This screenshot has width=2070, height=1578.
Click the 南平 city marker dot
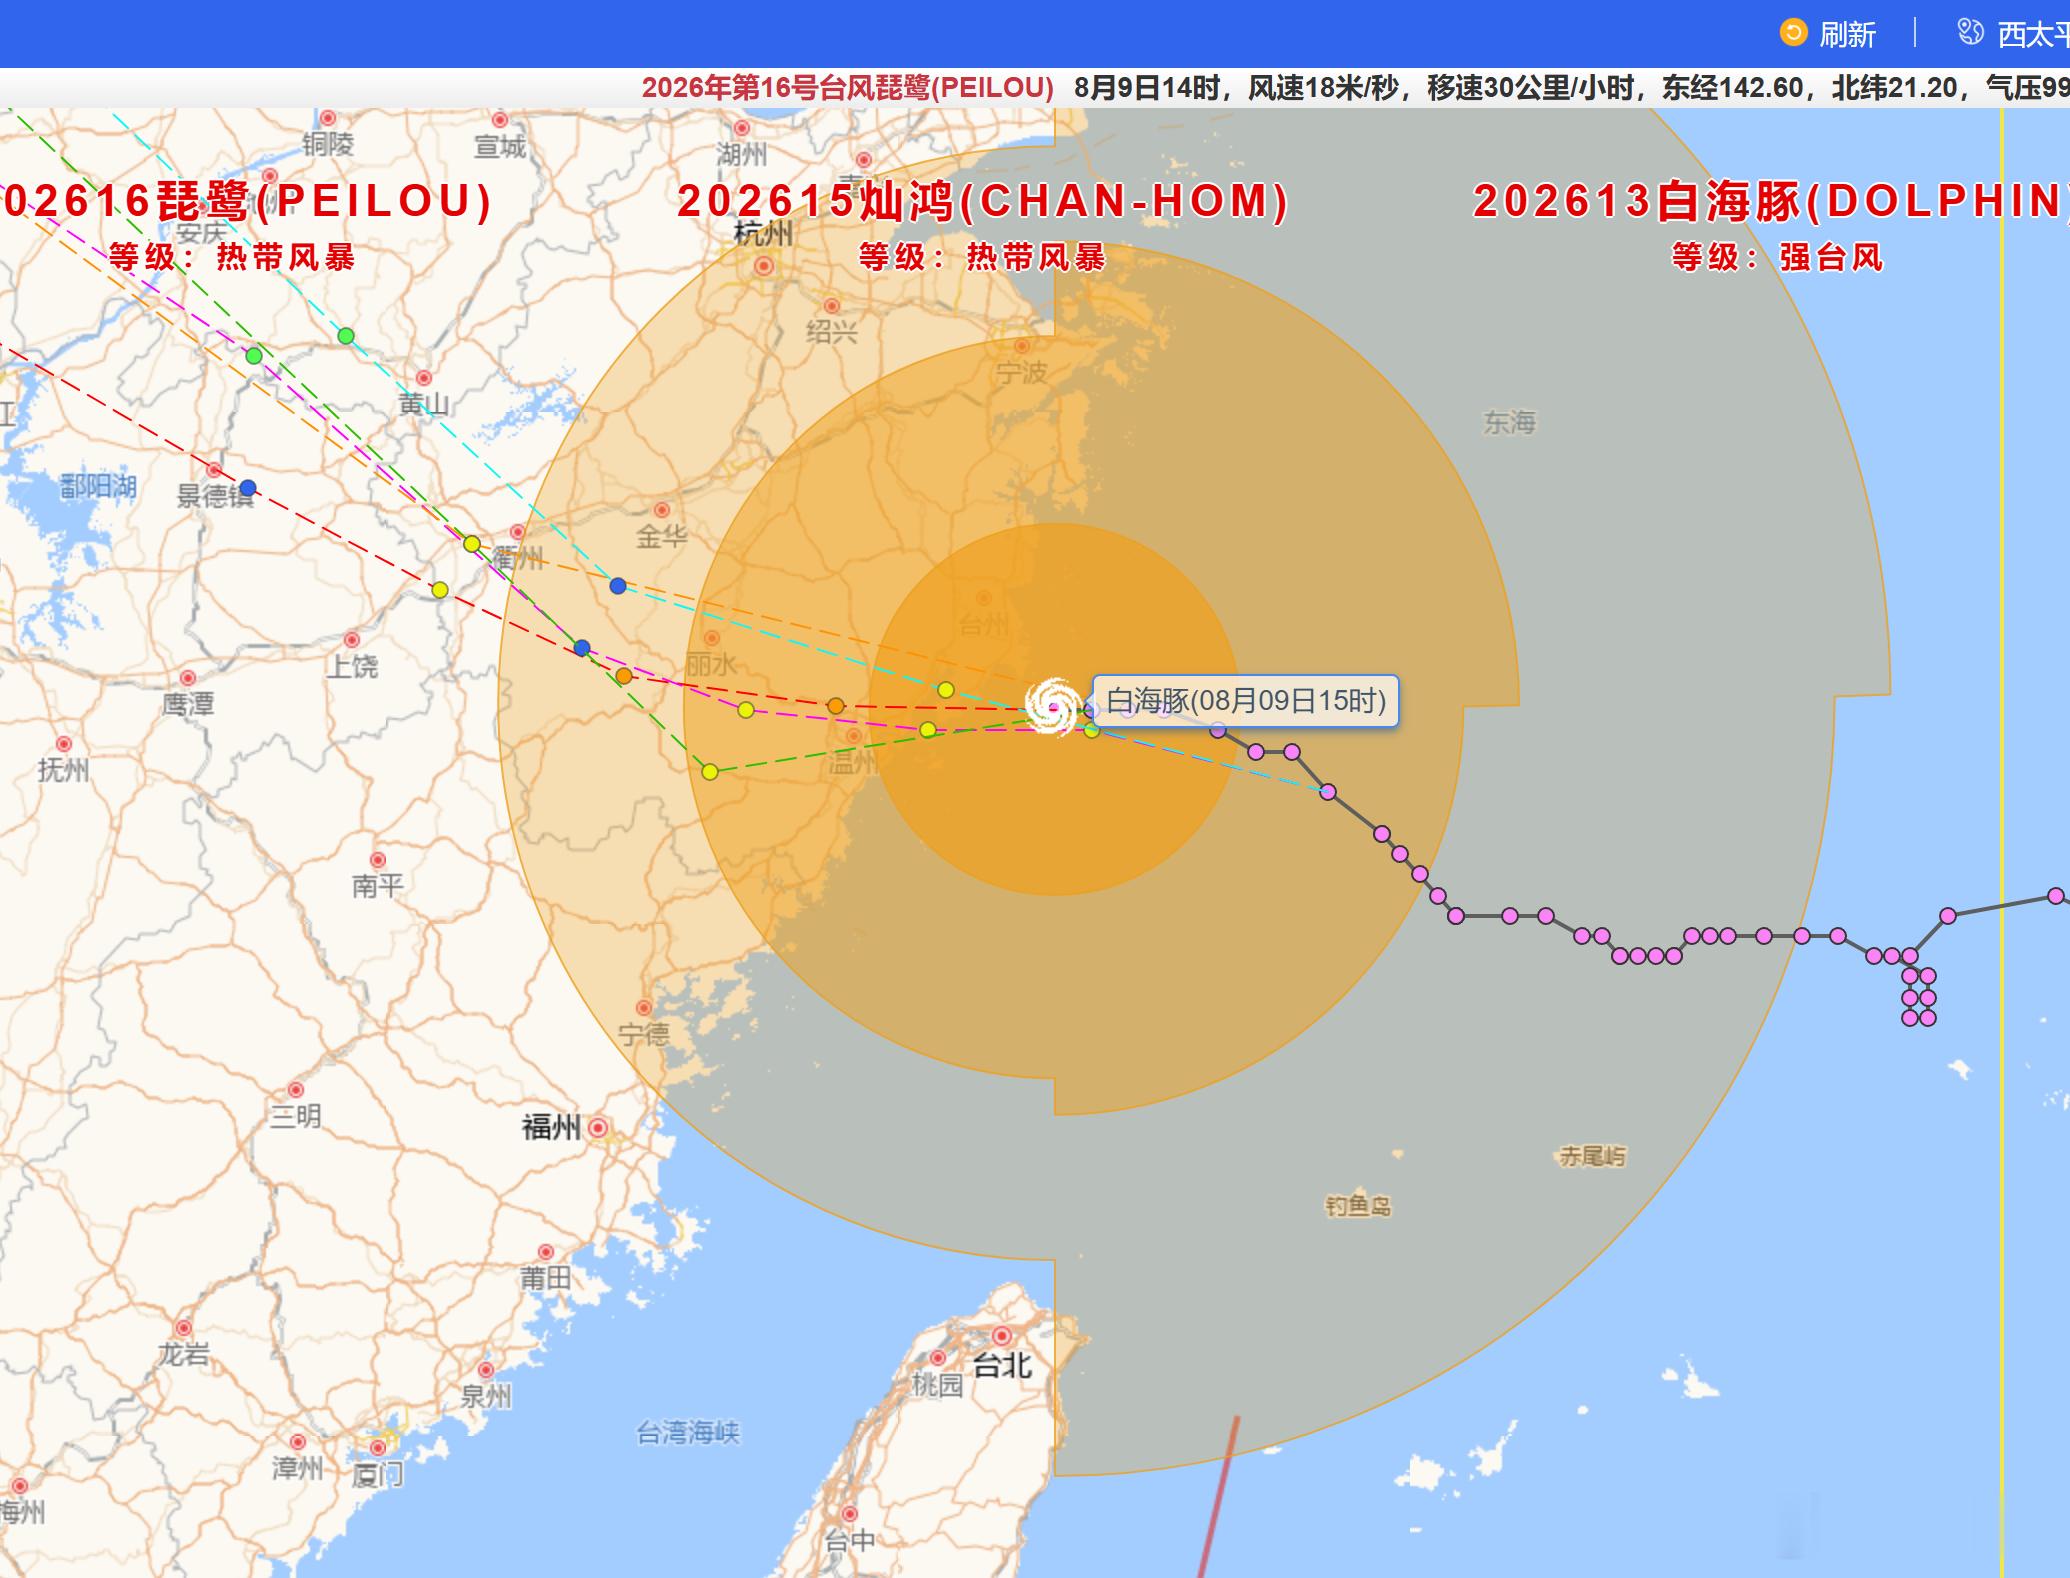point(378,860)
